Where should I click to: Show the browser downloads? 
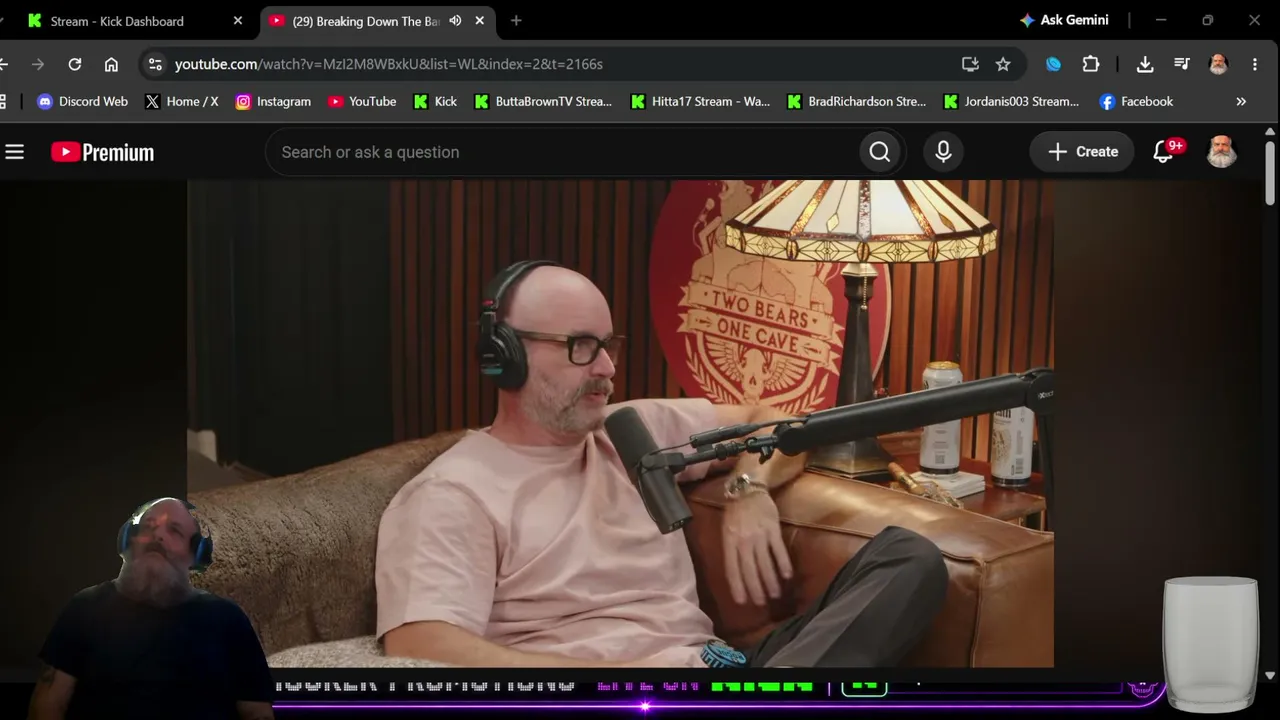pos(1145,64)
